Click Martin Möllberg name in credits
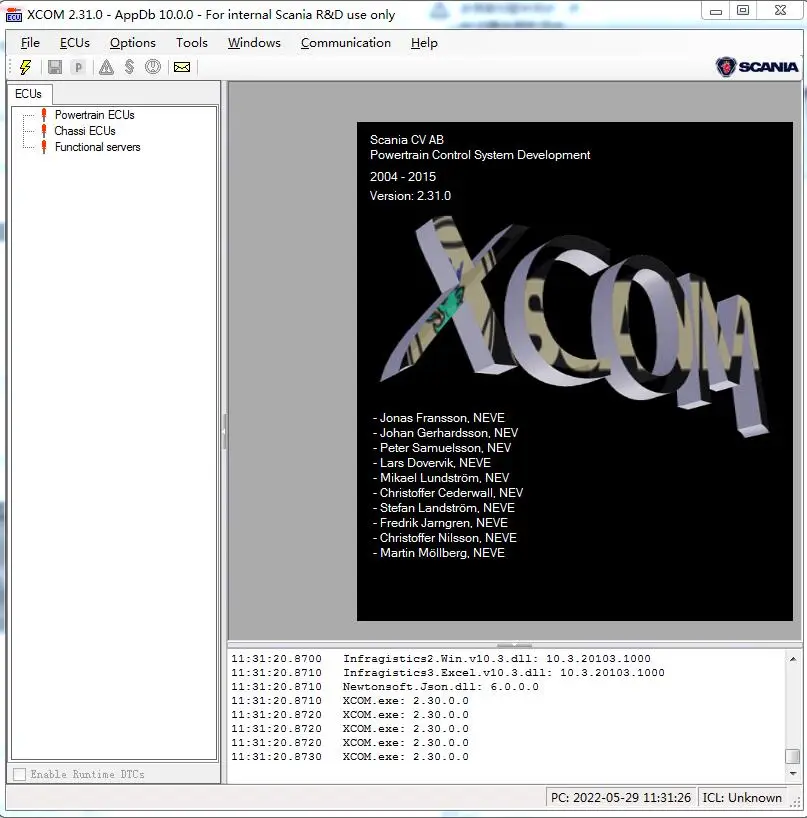This screenshot has height=818, width=807. 424,553
